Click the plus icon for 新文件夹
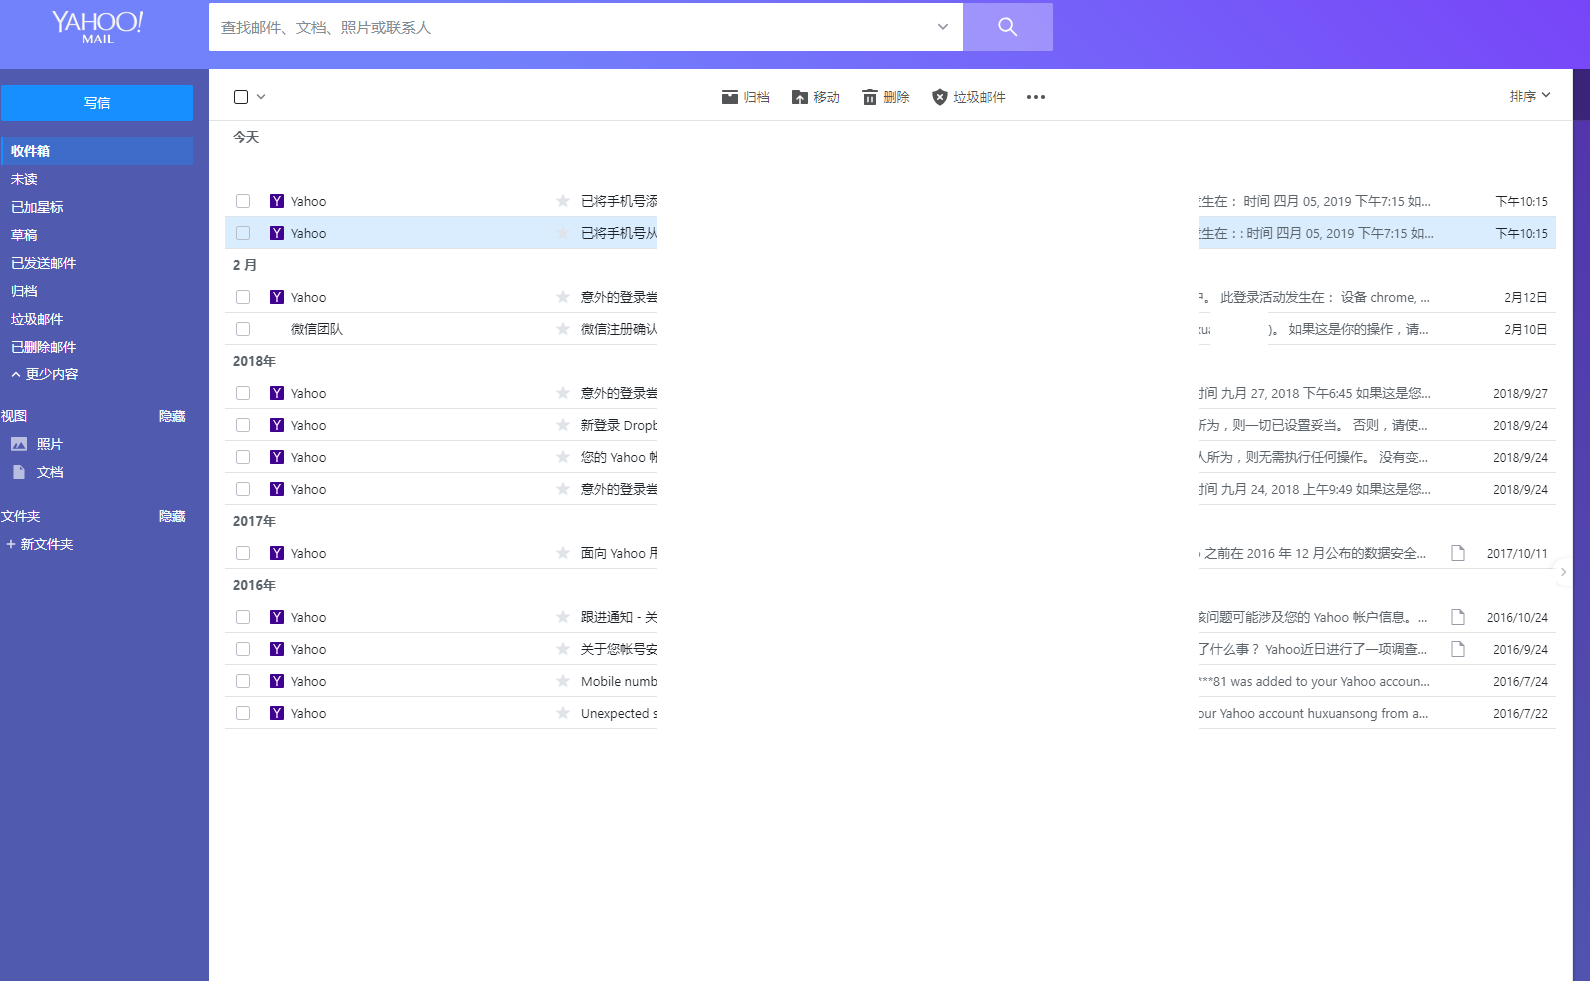Image resolution: width=1590 pixels, height=981 pixels. [11, 544]
